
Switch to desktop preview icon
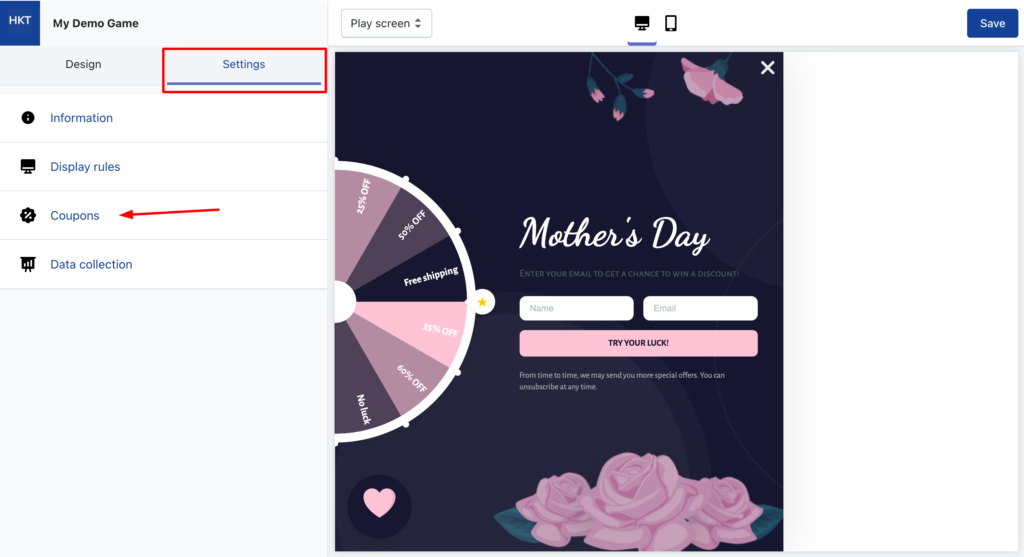coord(642,24)
